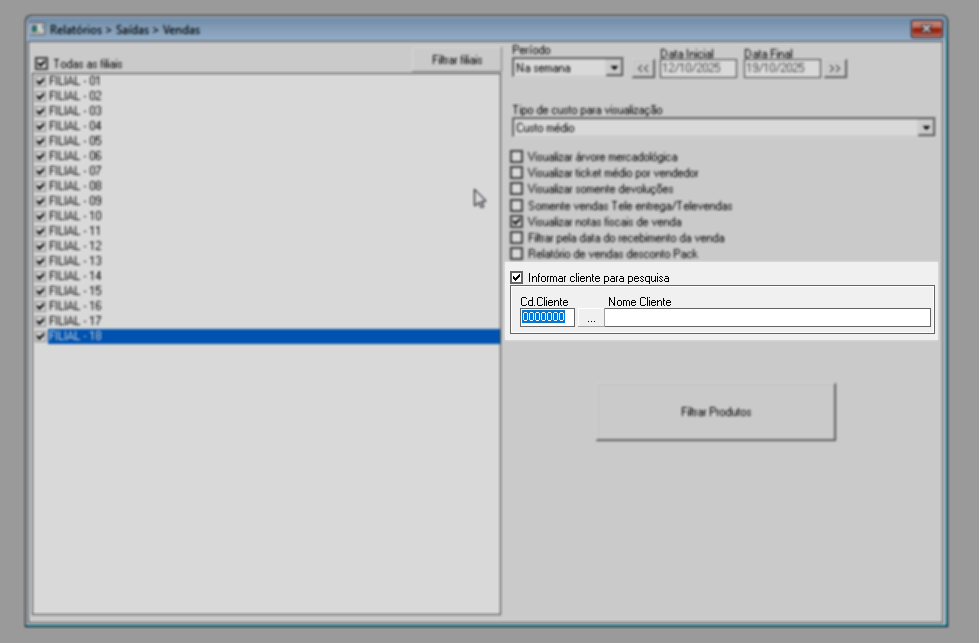Toggle the FILIAL - 04 checkbox
The image size is (979, 643).
(x=41, y=126)
